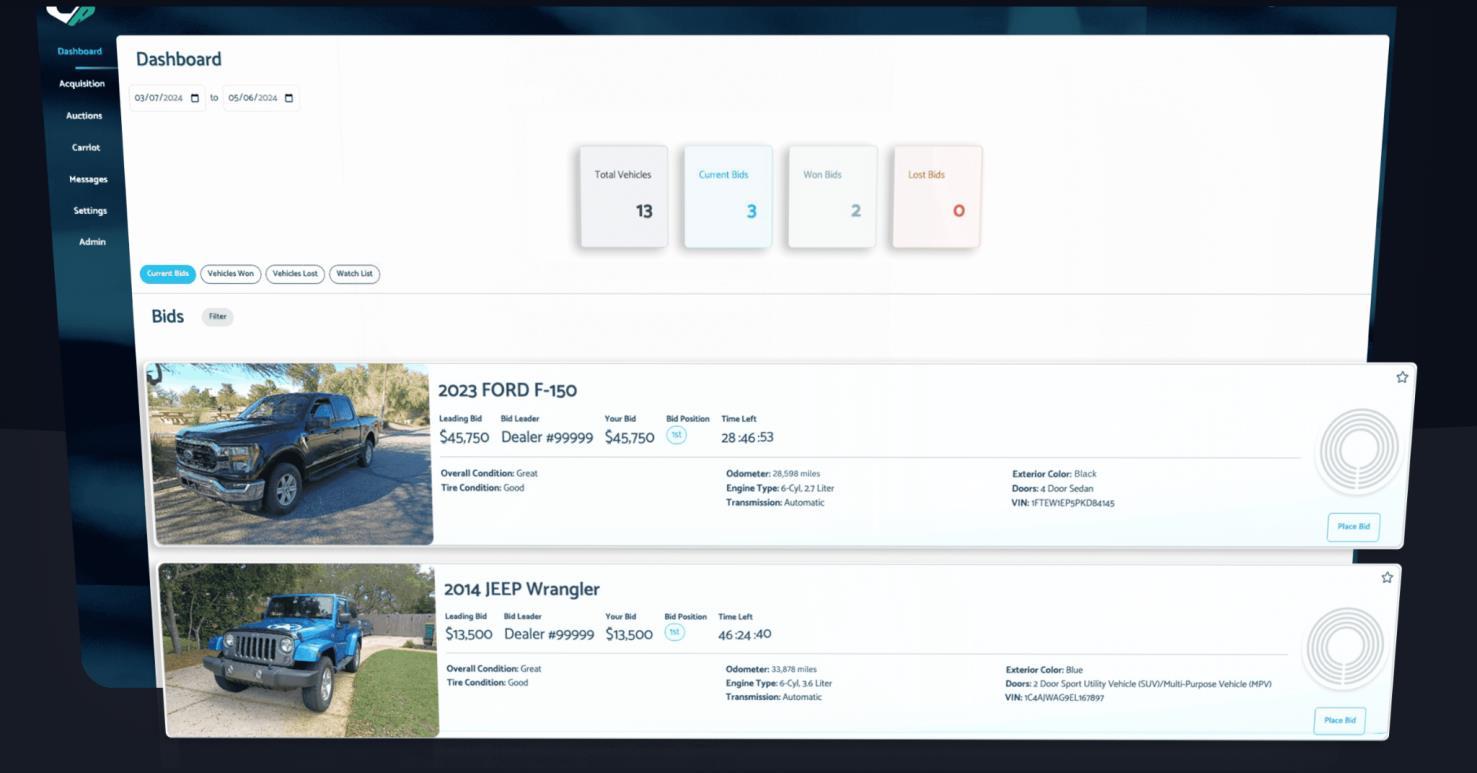This screenshot has height=773, width=1477.
Task: Open Messages from the sidebar
Action: [88, 180]
